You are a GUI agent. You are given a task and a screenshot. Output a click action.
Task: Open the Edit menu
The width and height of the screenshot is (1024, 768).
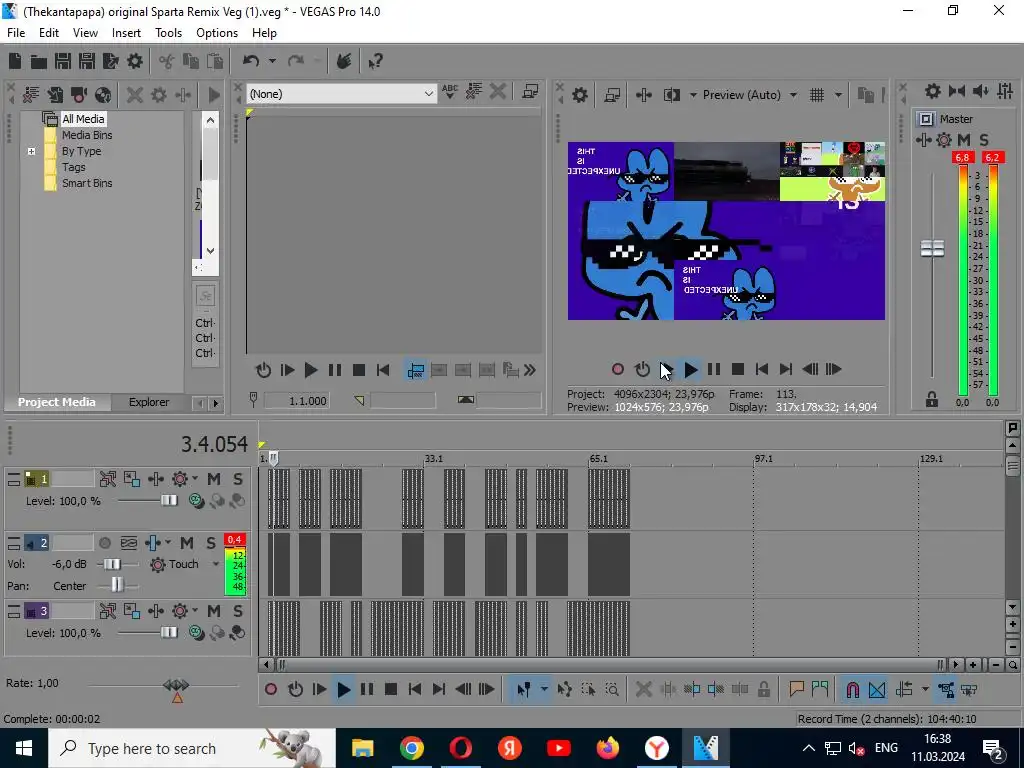(x=49, y=33)
